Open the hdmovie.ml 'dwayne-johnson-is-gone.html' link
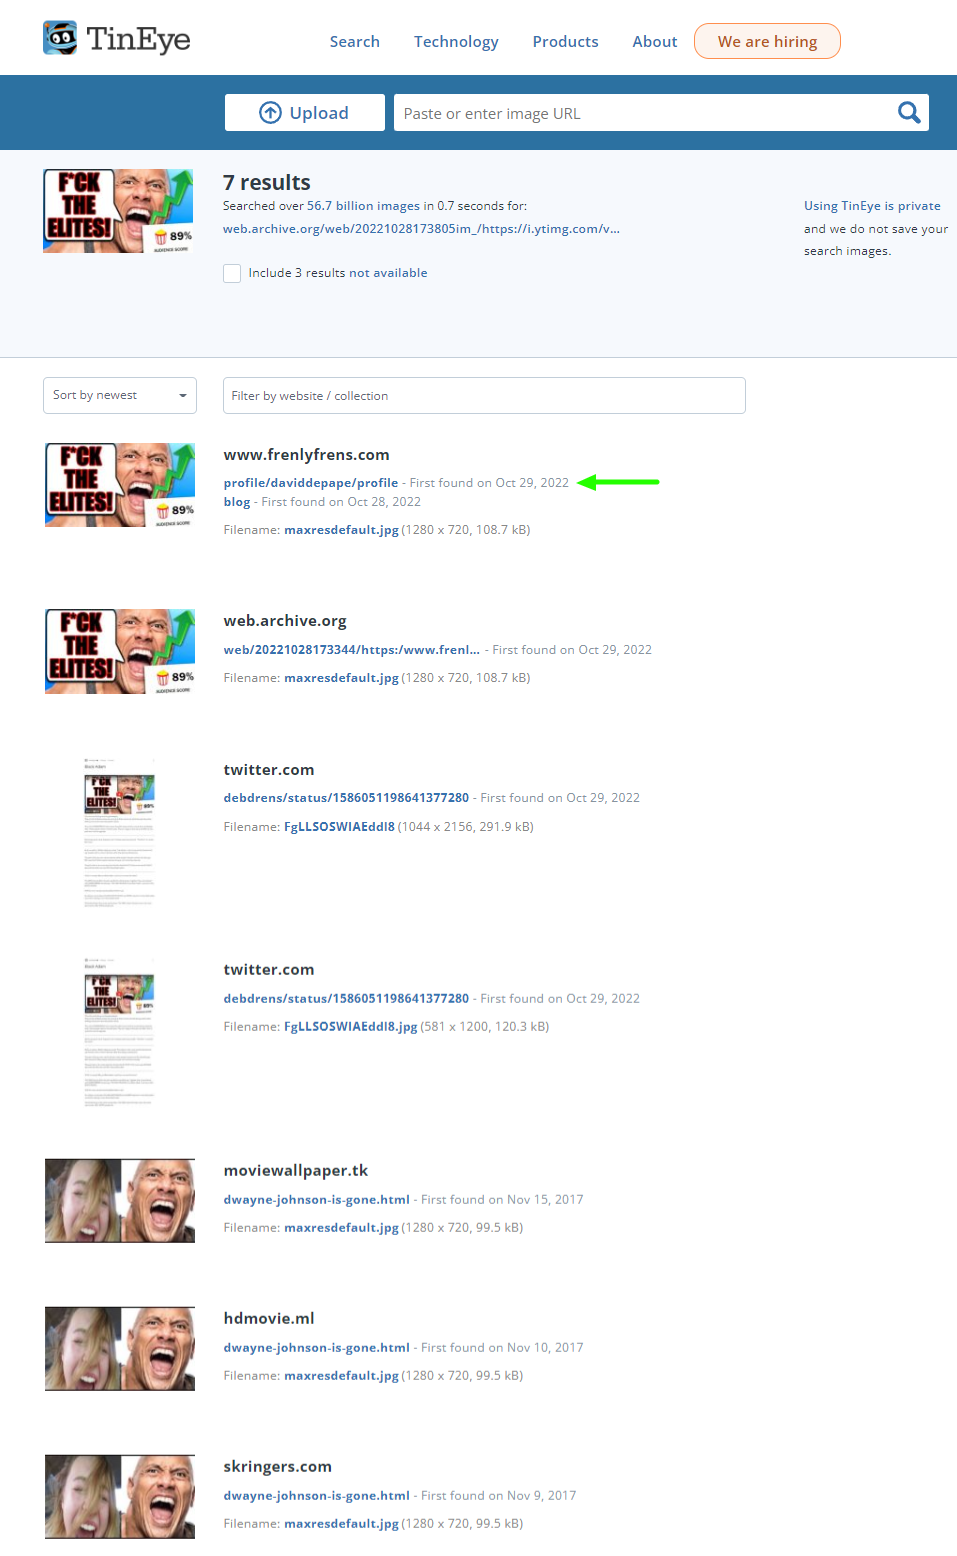The height and width of the screenshot is (1556, 957). (x=317, y=1348)
